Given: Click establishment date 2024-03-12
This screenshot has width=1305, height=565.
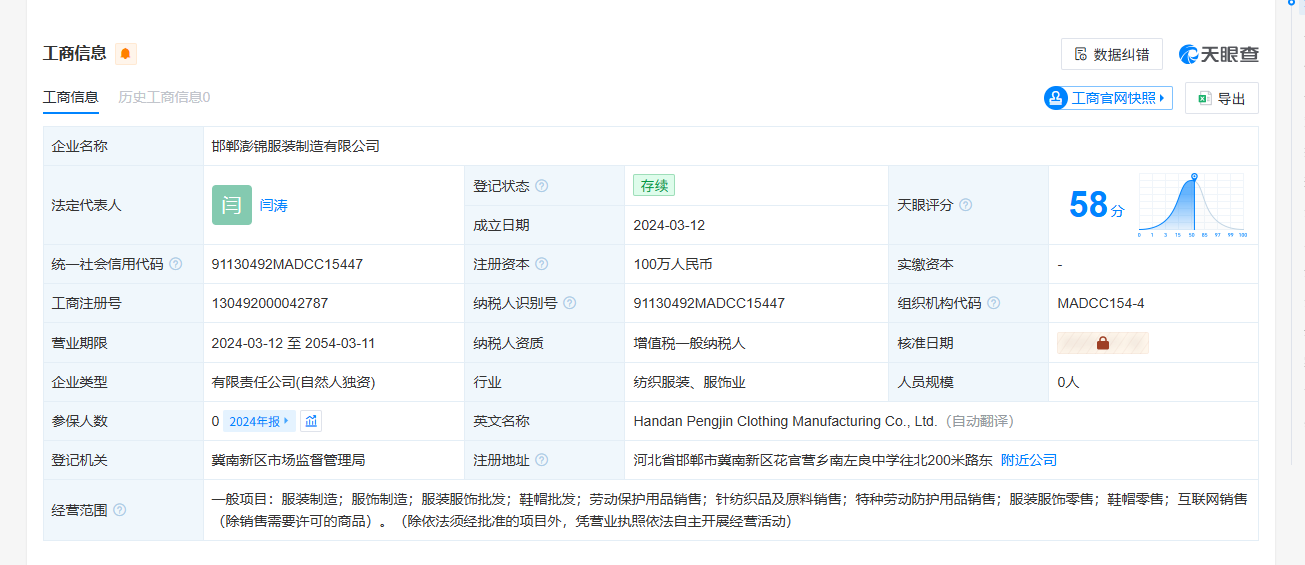Looking at the screenshot, I should 669,225.
